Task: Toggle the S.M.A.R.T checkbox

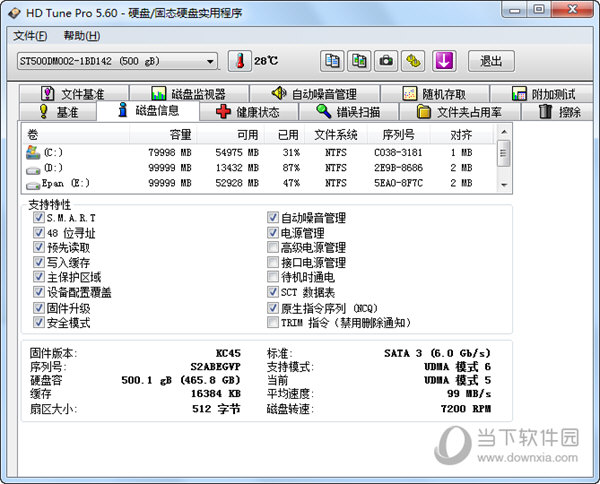Action: [38, 218]
